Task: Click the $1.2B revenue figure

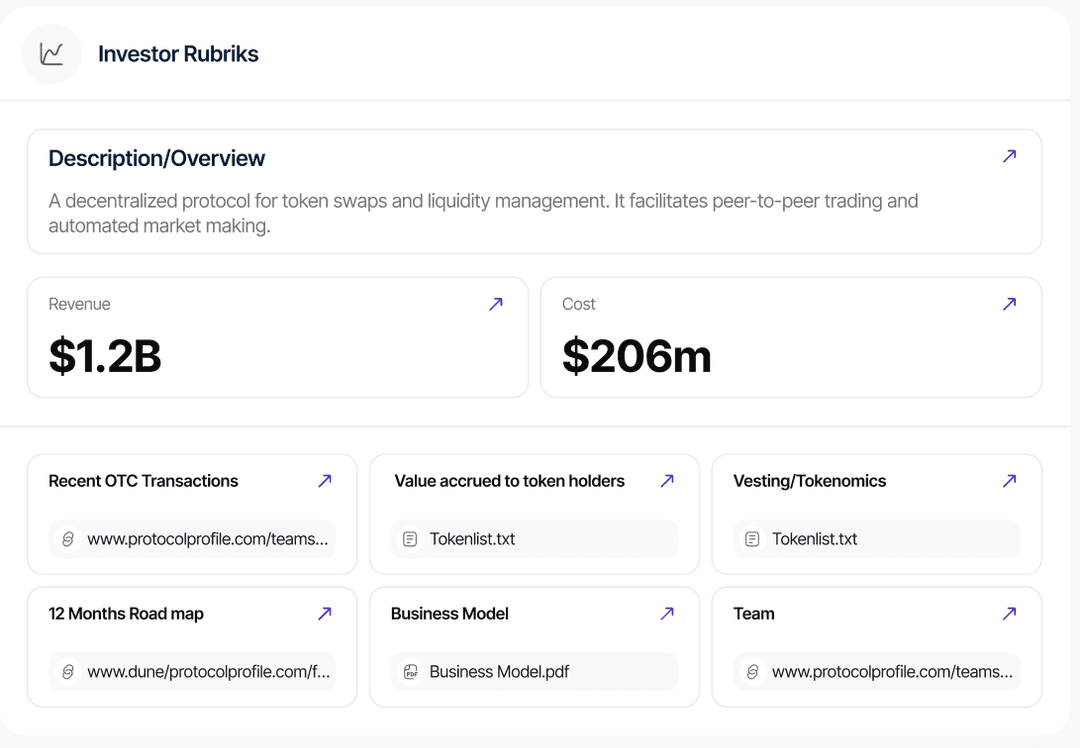Action: click(105, 356)
